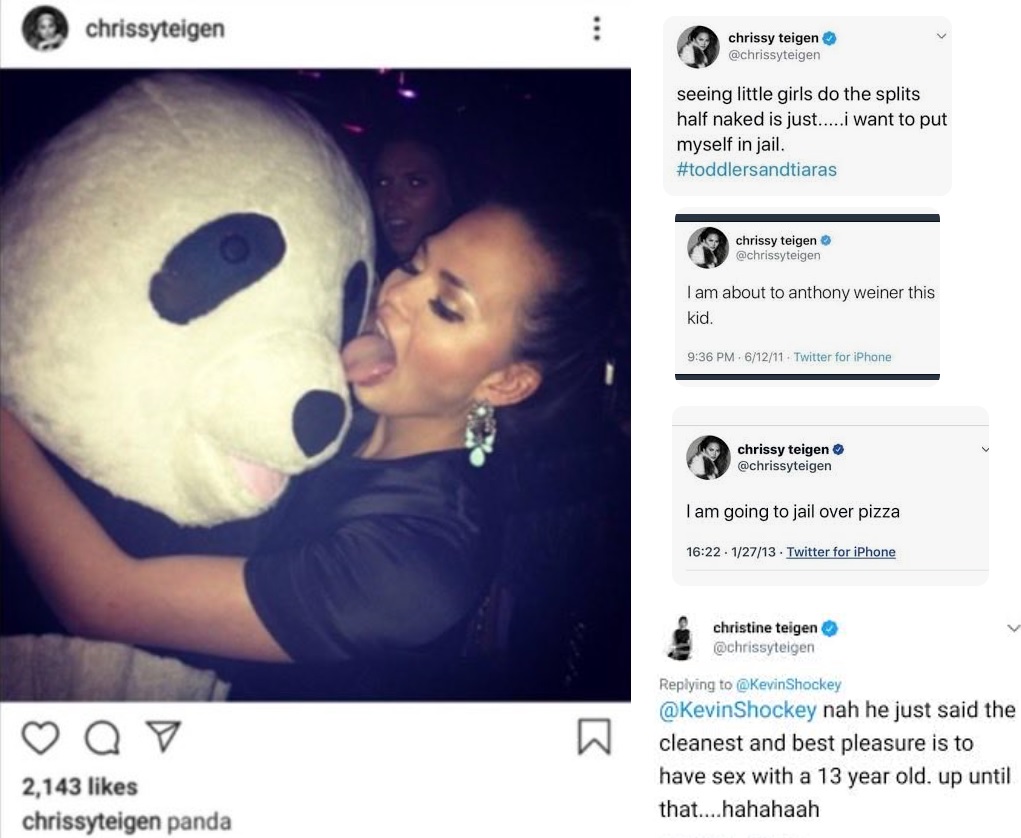1021x838 pixels.
Task: Open the panda costume photo
Action: [315, 384]
